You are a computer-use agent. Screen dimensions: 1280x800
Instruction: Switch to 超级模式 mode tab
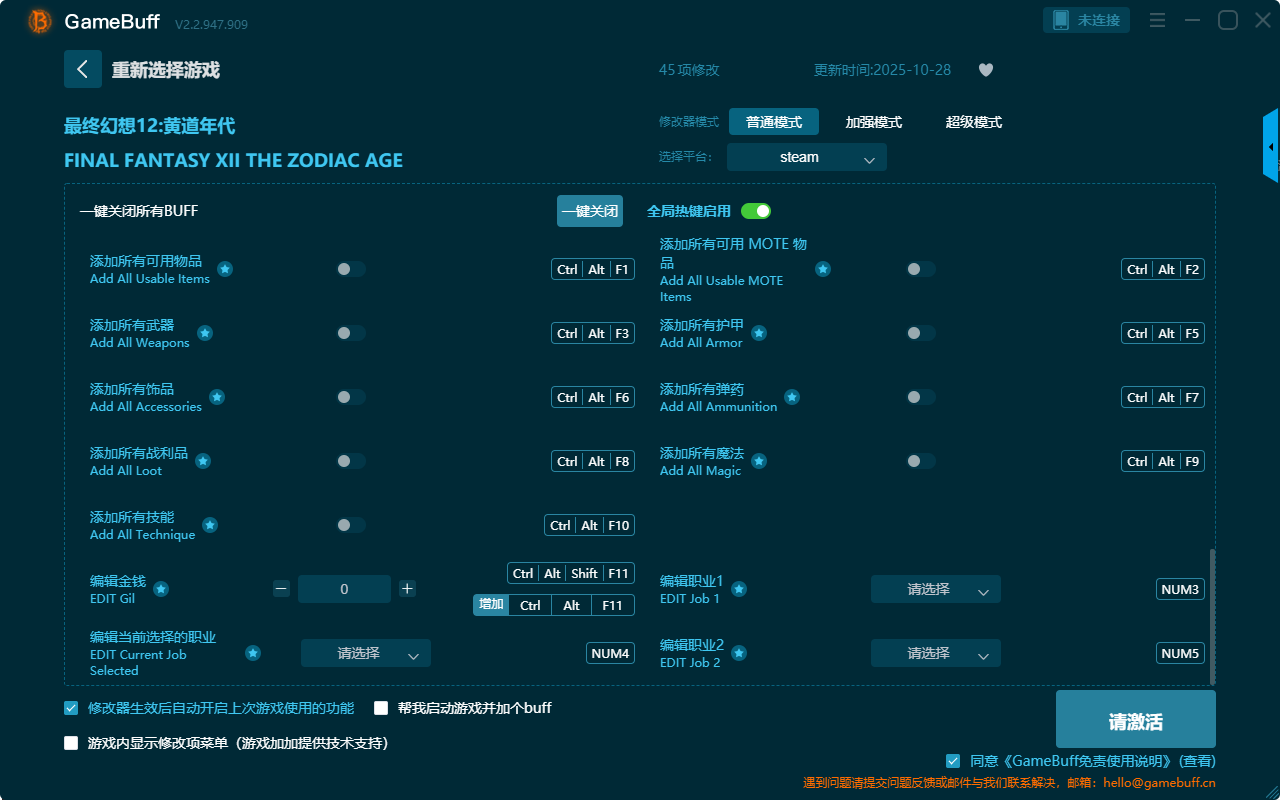[x=973, y=122]
